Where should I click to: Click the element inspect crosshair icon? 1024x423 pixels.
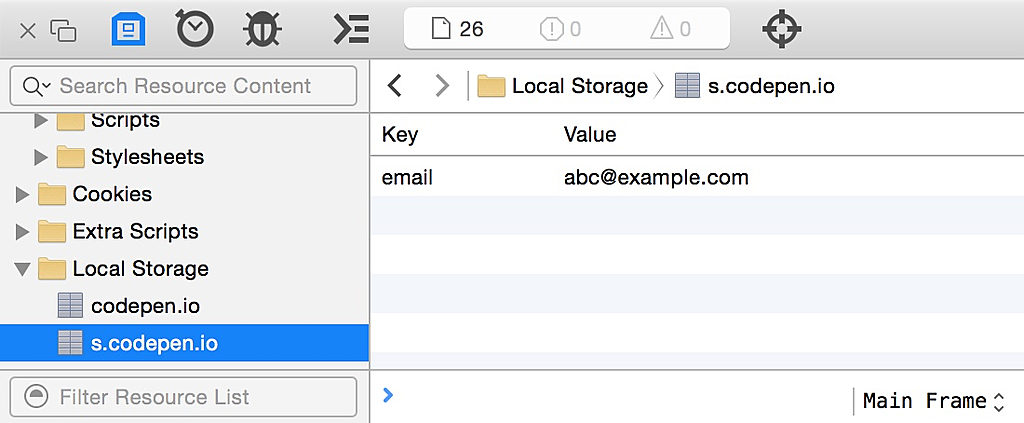tap(782, 29)
